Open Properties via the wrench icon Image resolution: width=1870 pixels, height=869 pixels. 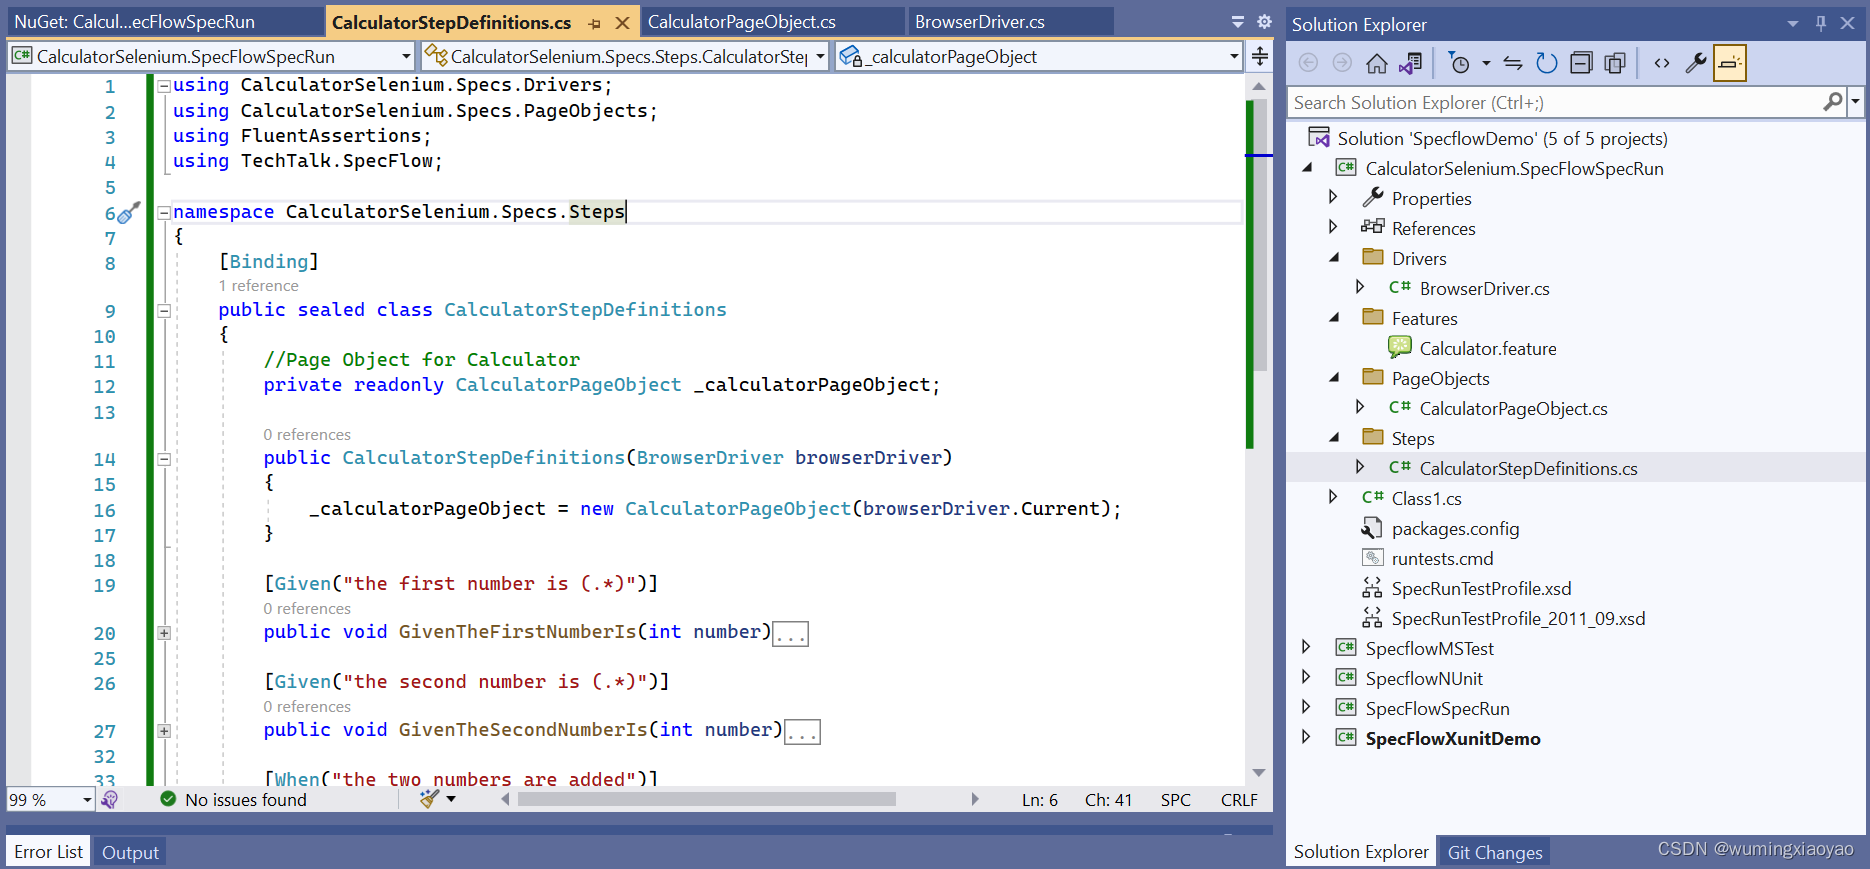click(1696, 64)
